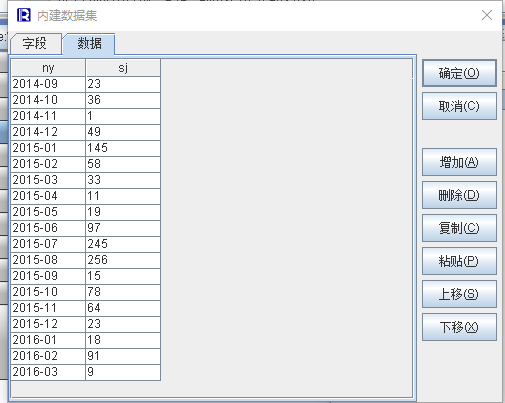Click the 确定(O) button
Image resolution: width=505 pixels, height=403 pixels.
pyautogui.click(x=459, y=73)
